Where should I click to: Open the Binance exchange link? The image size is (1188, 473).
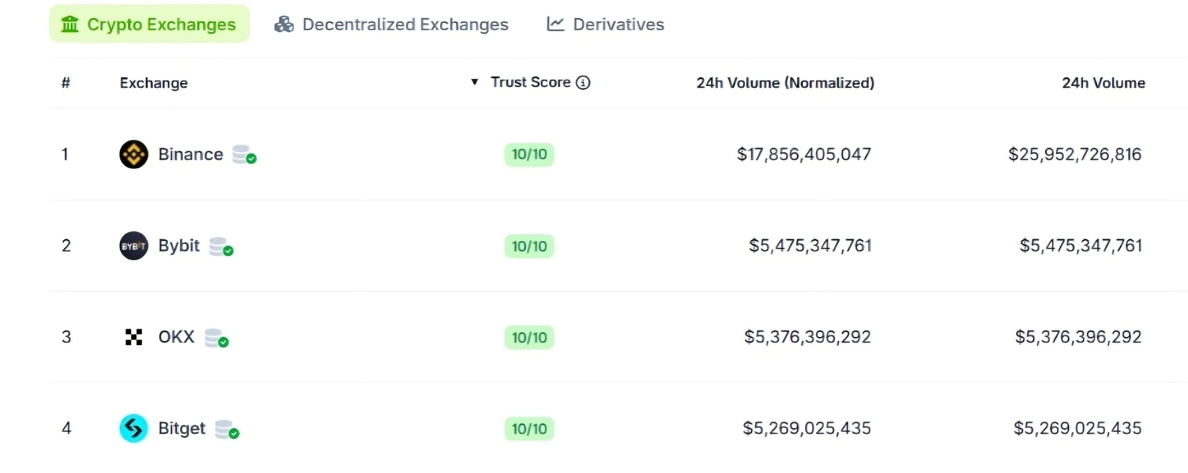click(191, 155)
